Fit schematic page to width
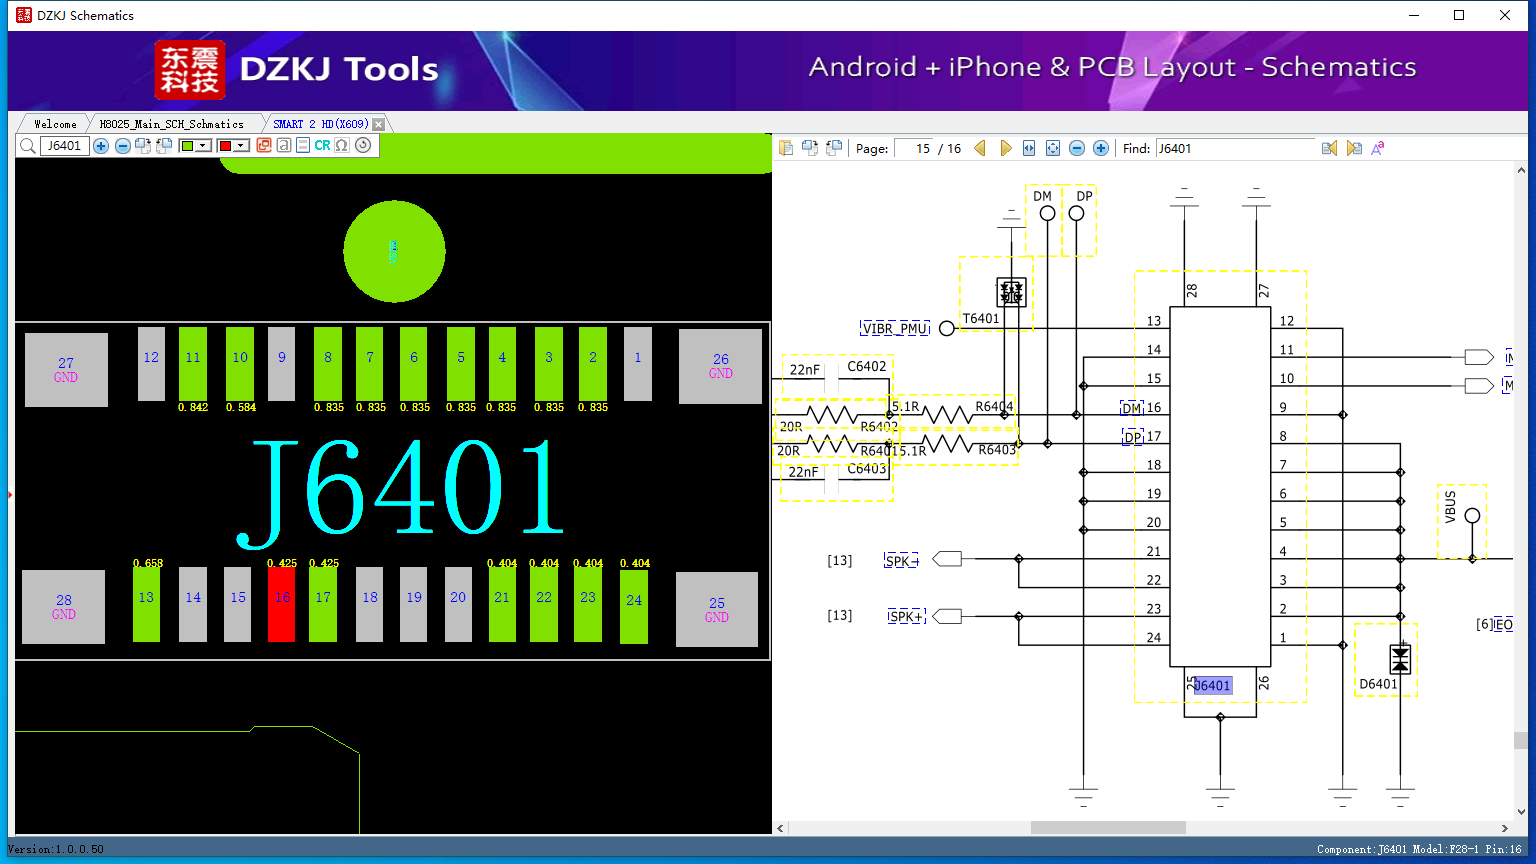 (x=1029, y=148)
